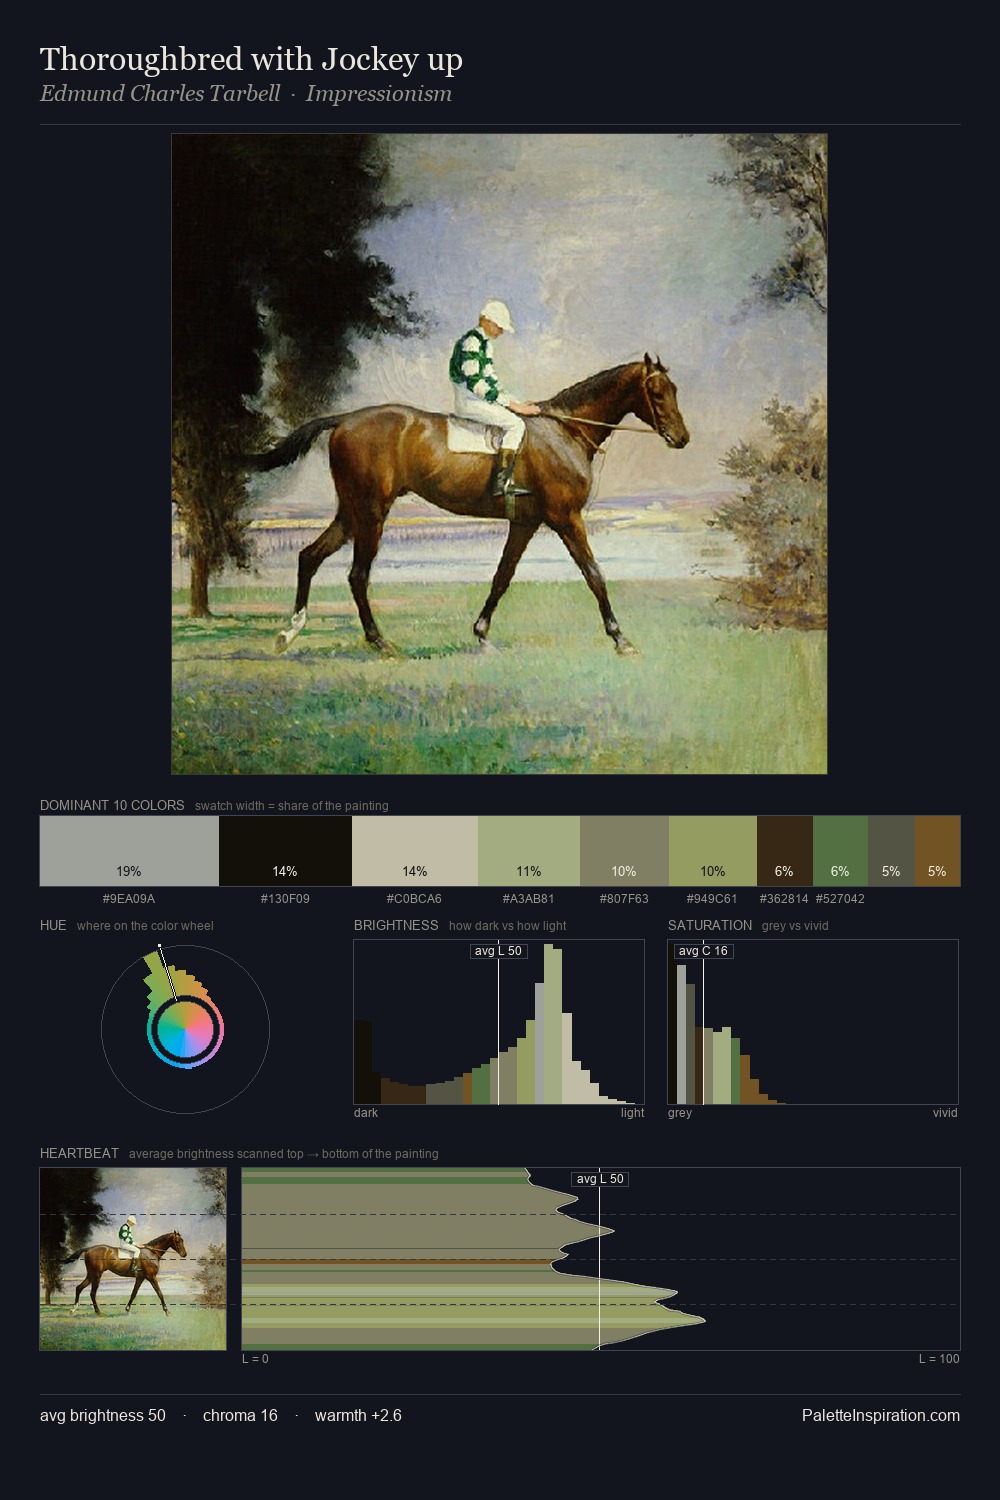Screen dimensions: 1000x1500
Task: Click the 'HUE' section heading
Action: point(53,925)
